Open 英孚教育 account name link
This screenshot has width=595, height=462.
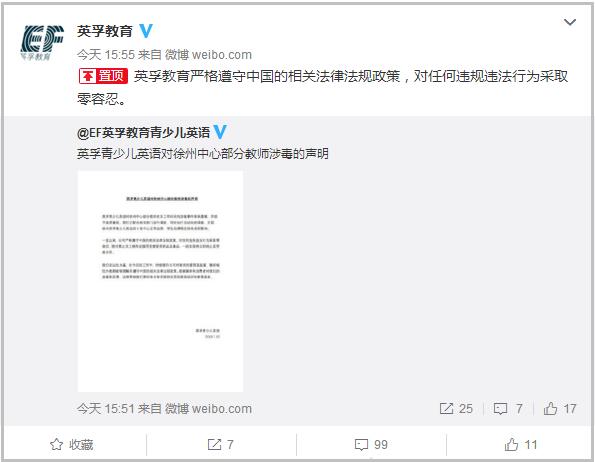pyautogui.click(x=105, y=31)
